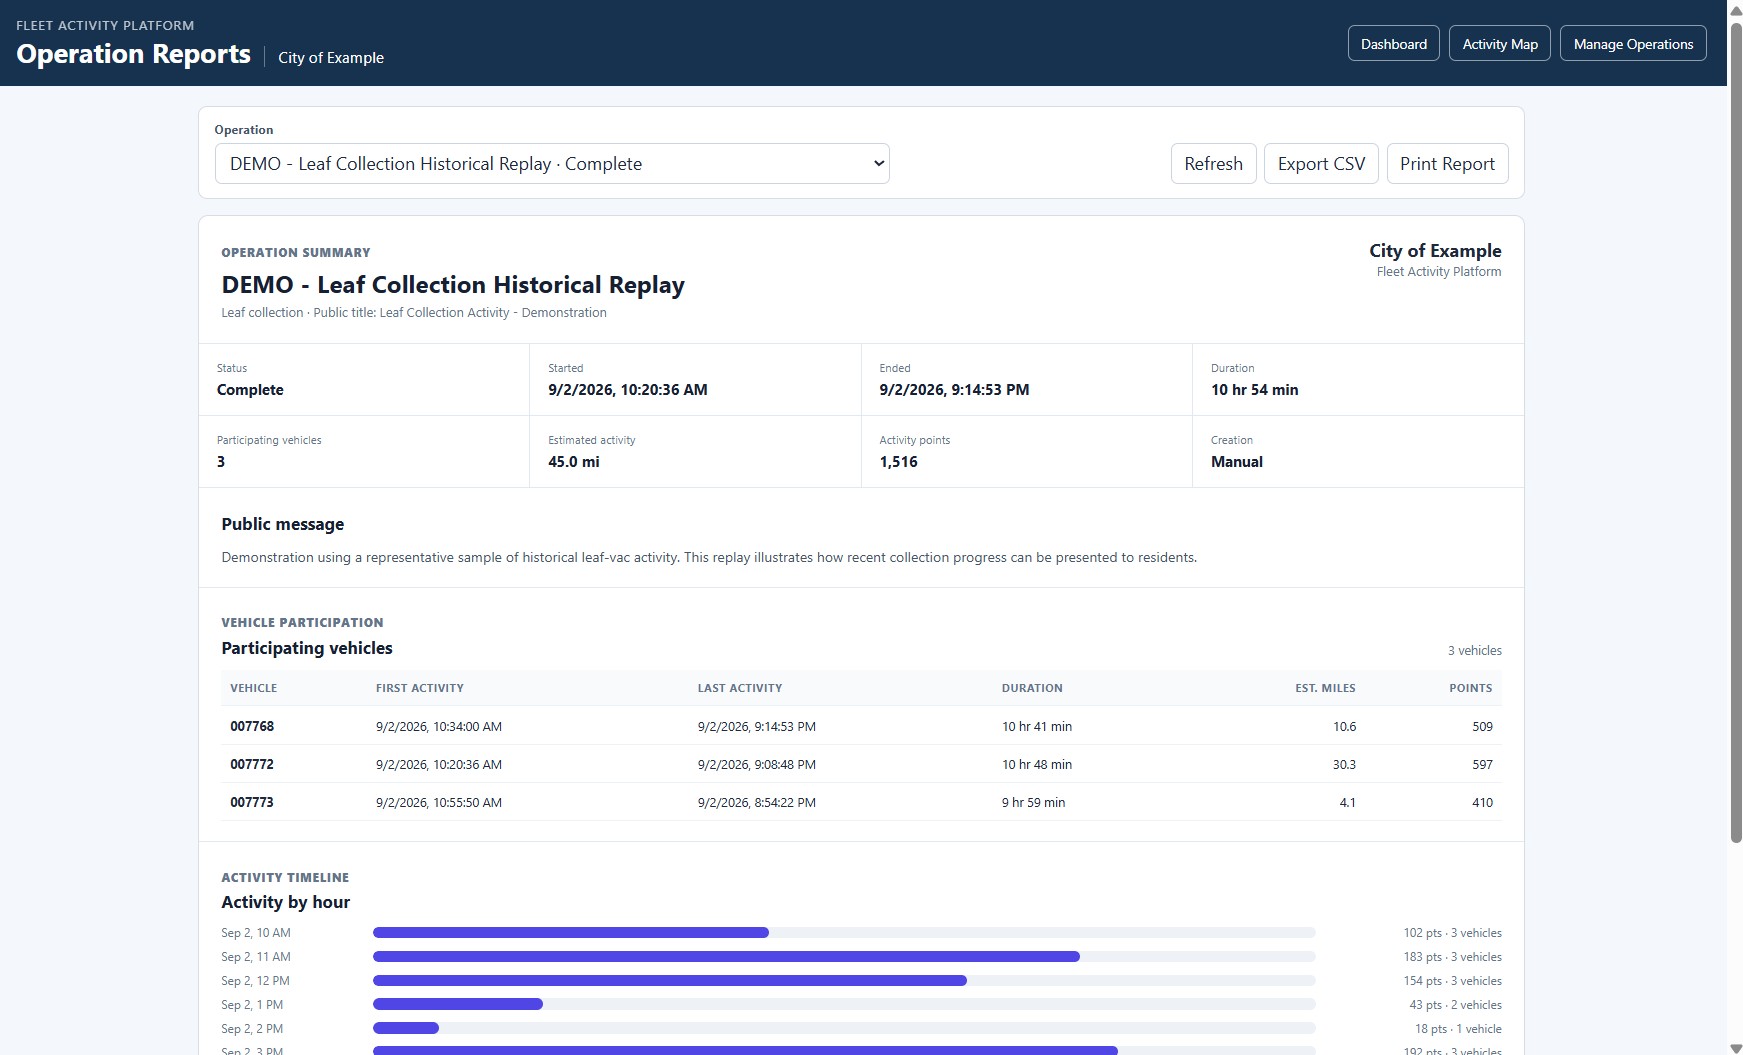Click the Duration value 10 hr 54 min

pos(1254,390)
